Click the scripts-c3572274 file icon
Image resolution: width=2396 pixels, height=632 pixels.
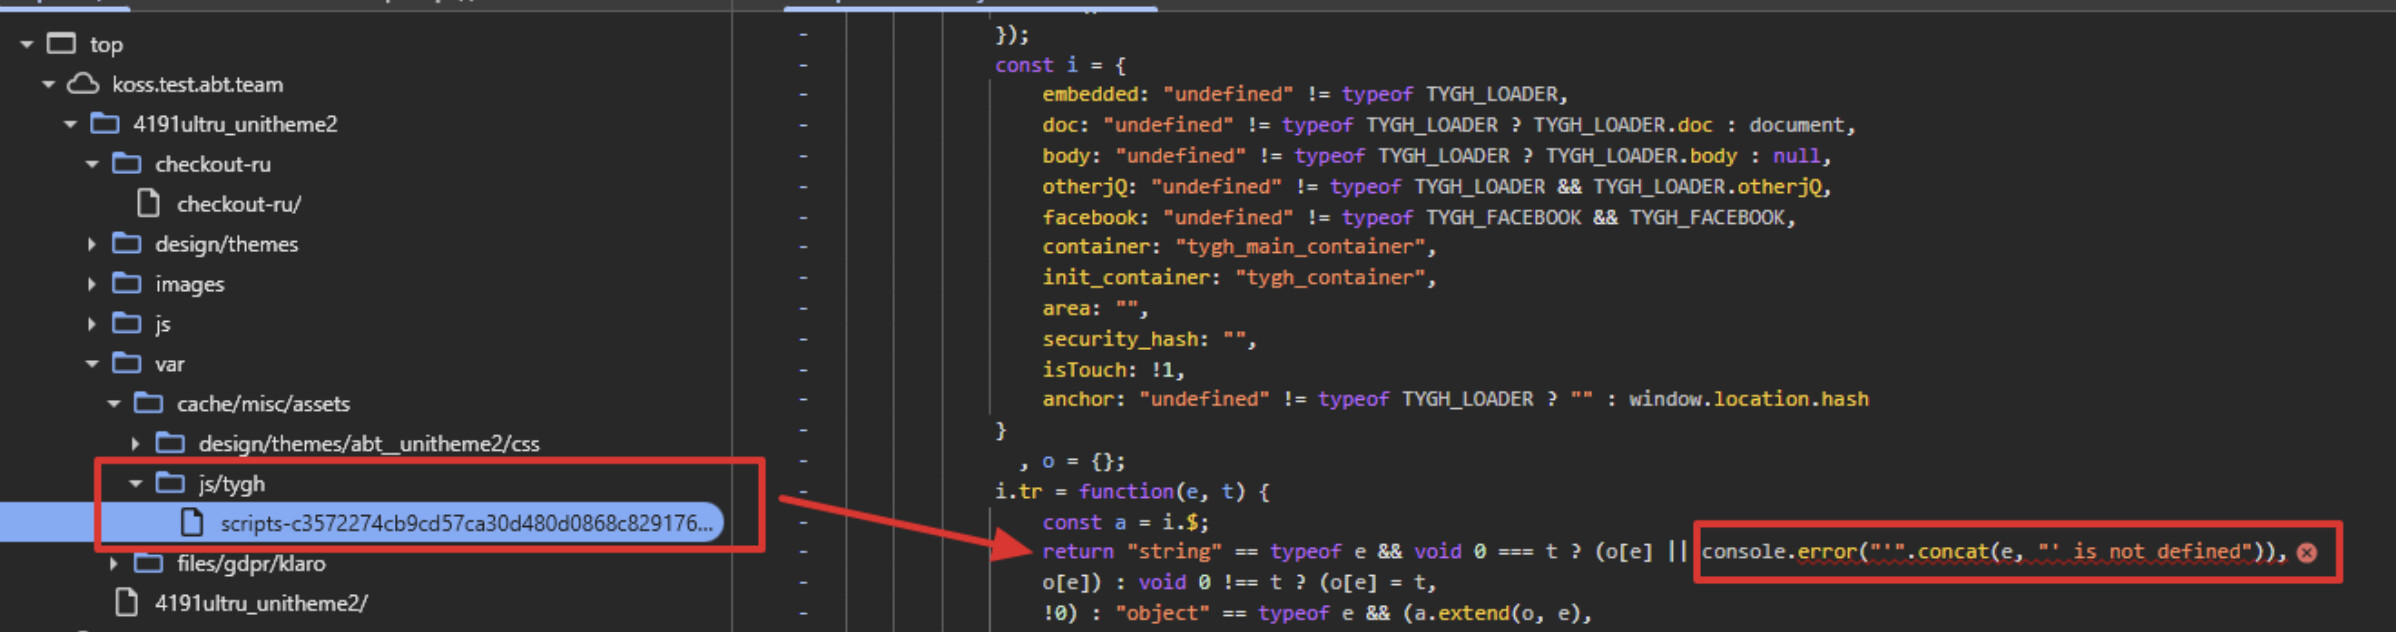tap(192, 523)
